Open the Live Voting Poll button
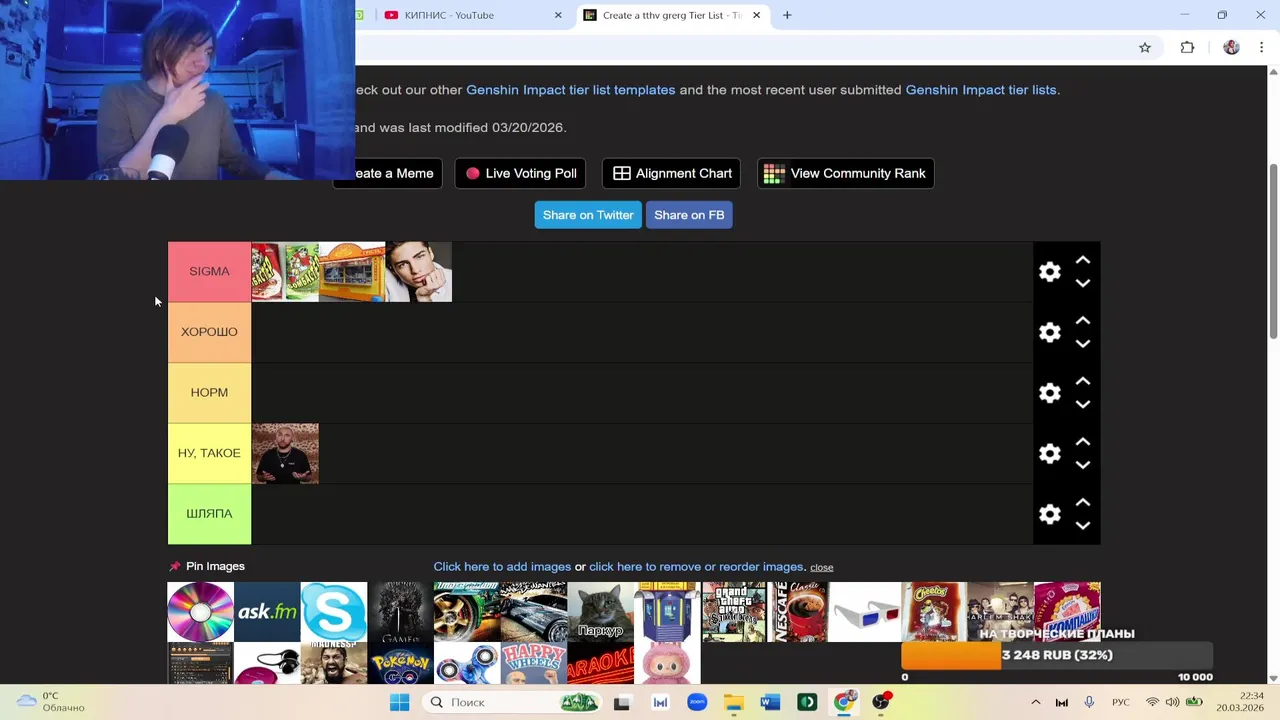The image size is (1280, 720). [x=521, y=173]
